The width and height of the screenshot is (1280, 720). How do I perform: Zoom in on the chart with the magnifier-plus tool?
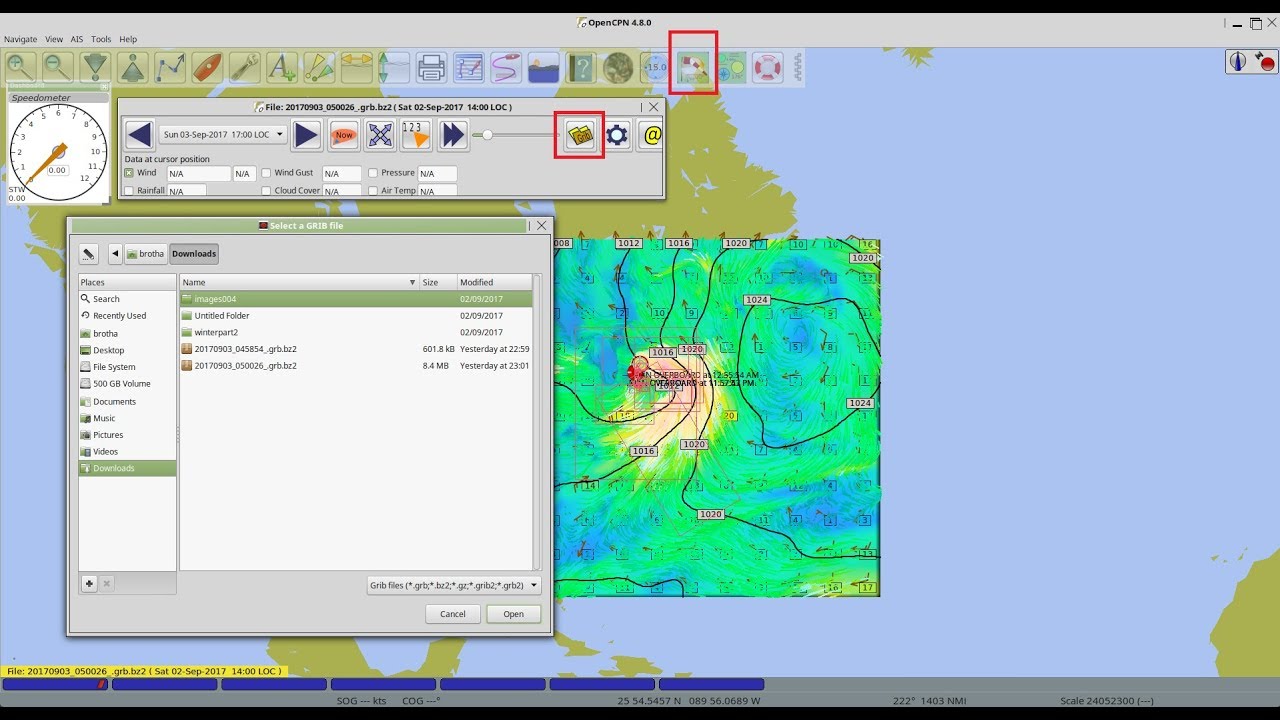21,67
